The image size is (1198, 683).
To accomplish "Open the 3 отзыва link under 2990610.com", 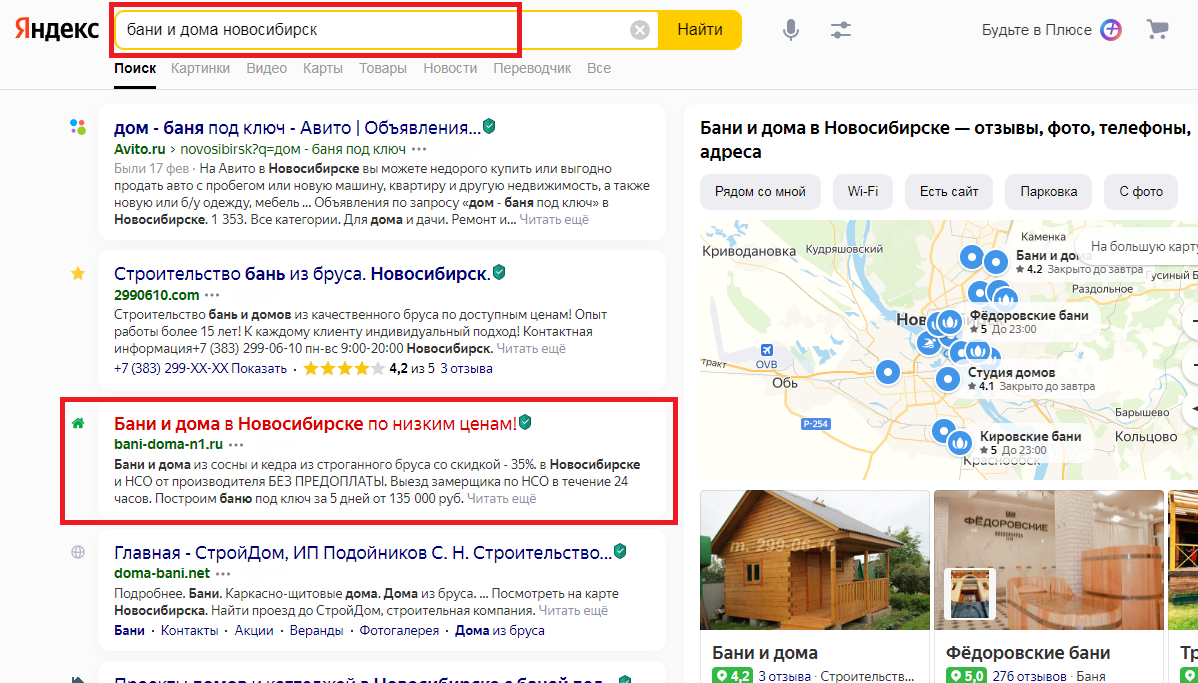I will click(x=466, y=368).
